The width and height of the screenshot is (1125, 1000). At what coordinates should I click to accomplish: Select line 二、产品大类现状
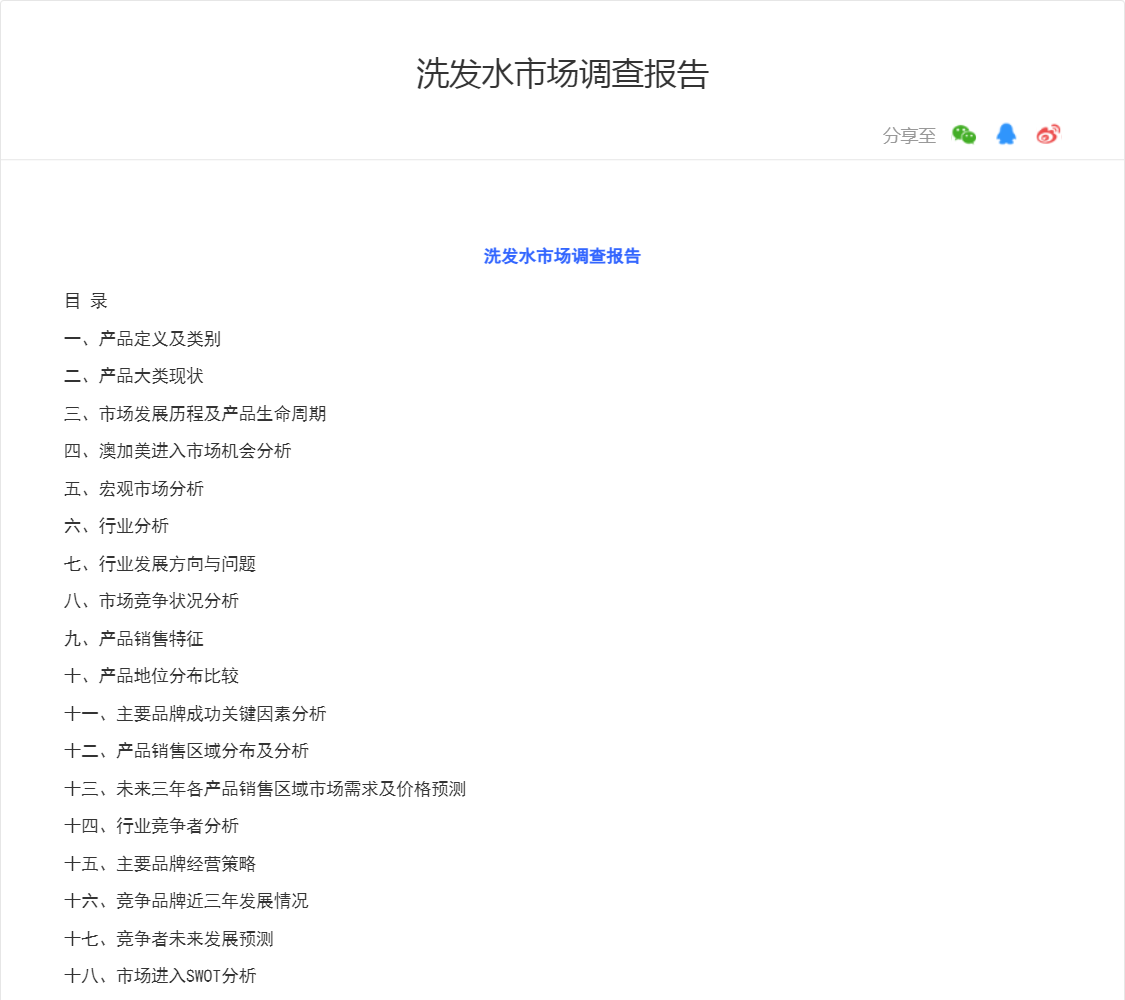click(133, 376)
